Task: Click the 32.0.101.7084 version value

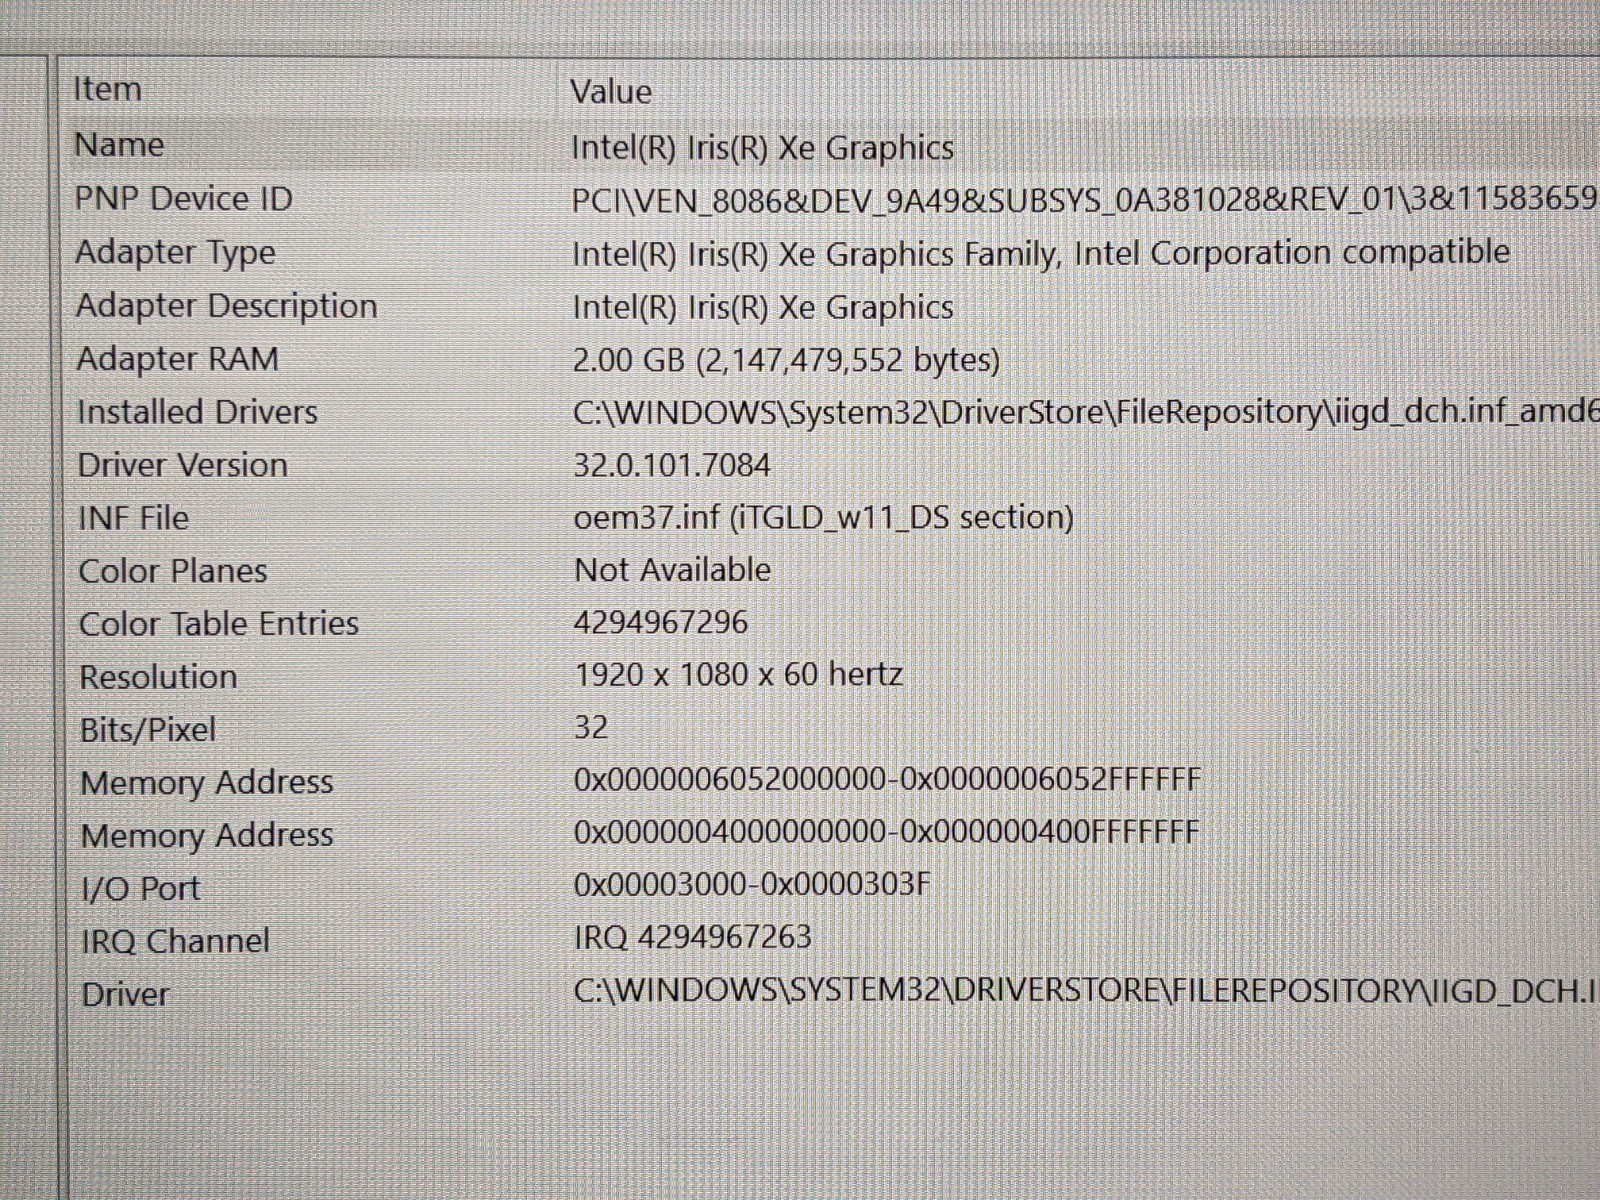Action: click(672, 465)
